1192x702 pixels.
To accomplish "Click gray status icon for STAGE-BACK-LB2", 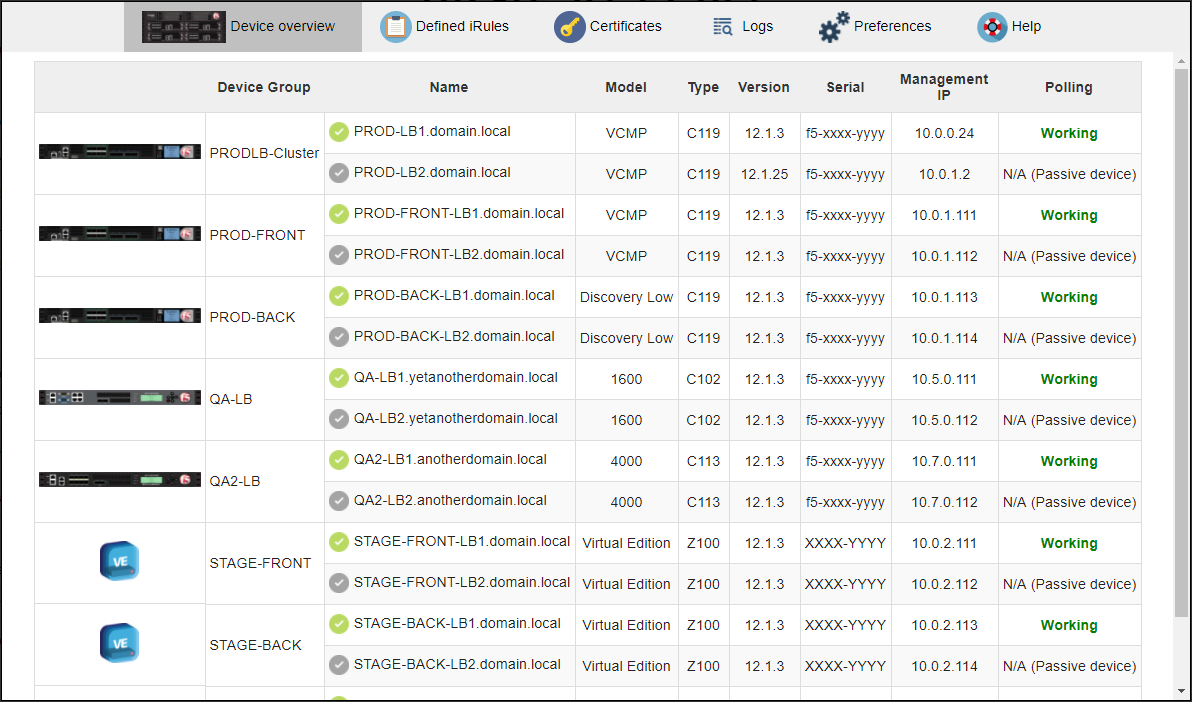I will [339, 665].
